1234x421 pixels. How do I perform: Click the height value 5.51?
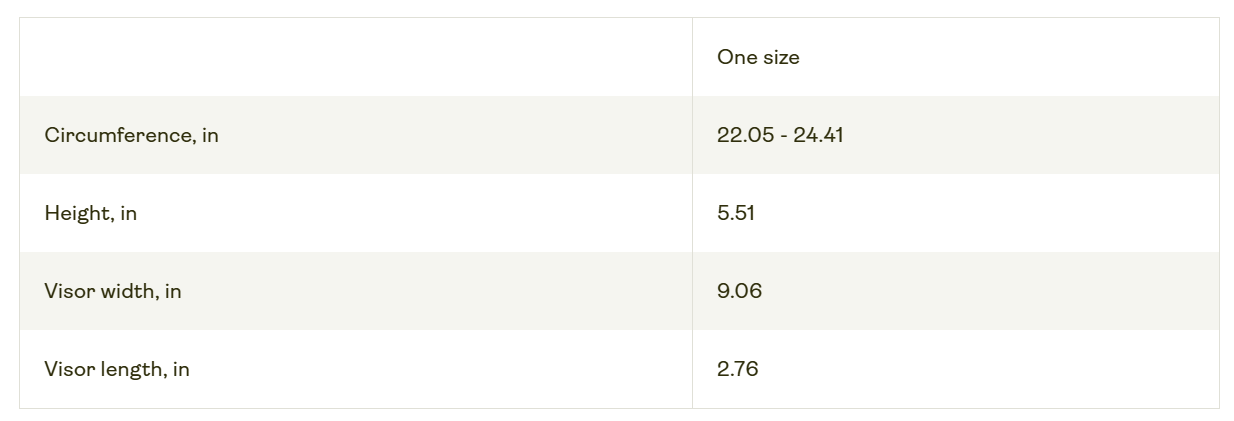tap(735, 213)
